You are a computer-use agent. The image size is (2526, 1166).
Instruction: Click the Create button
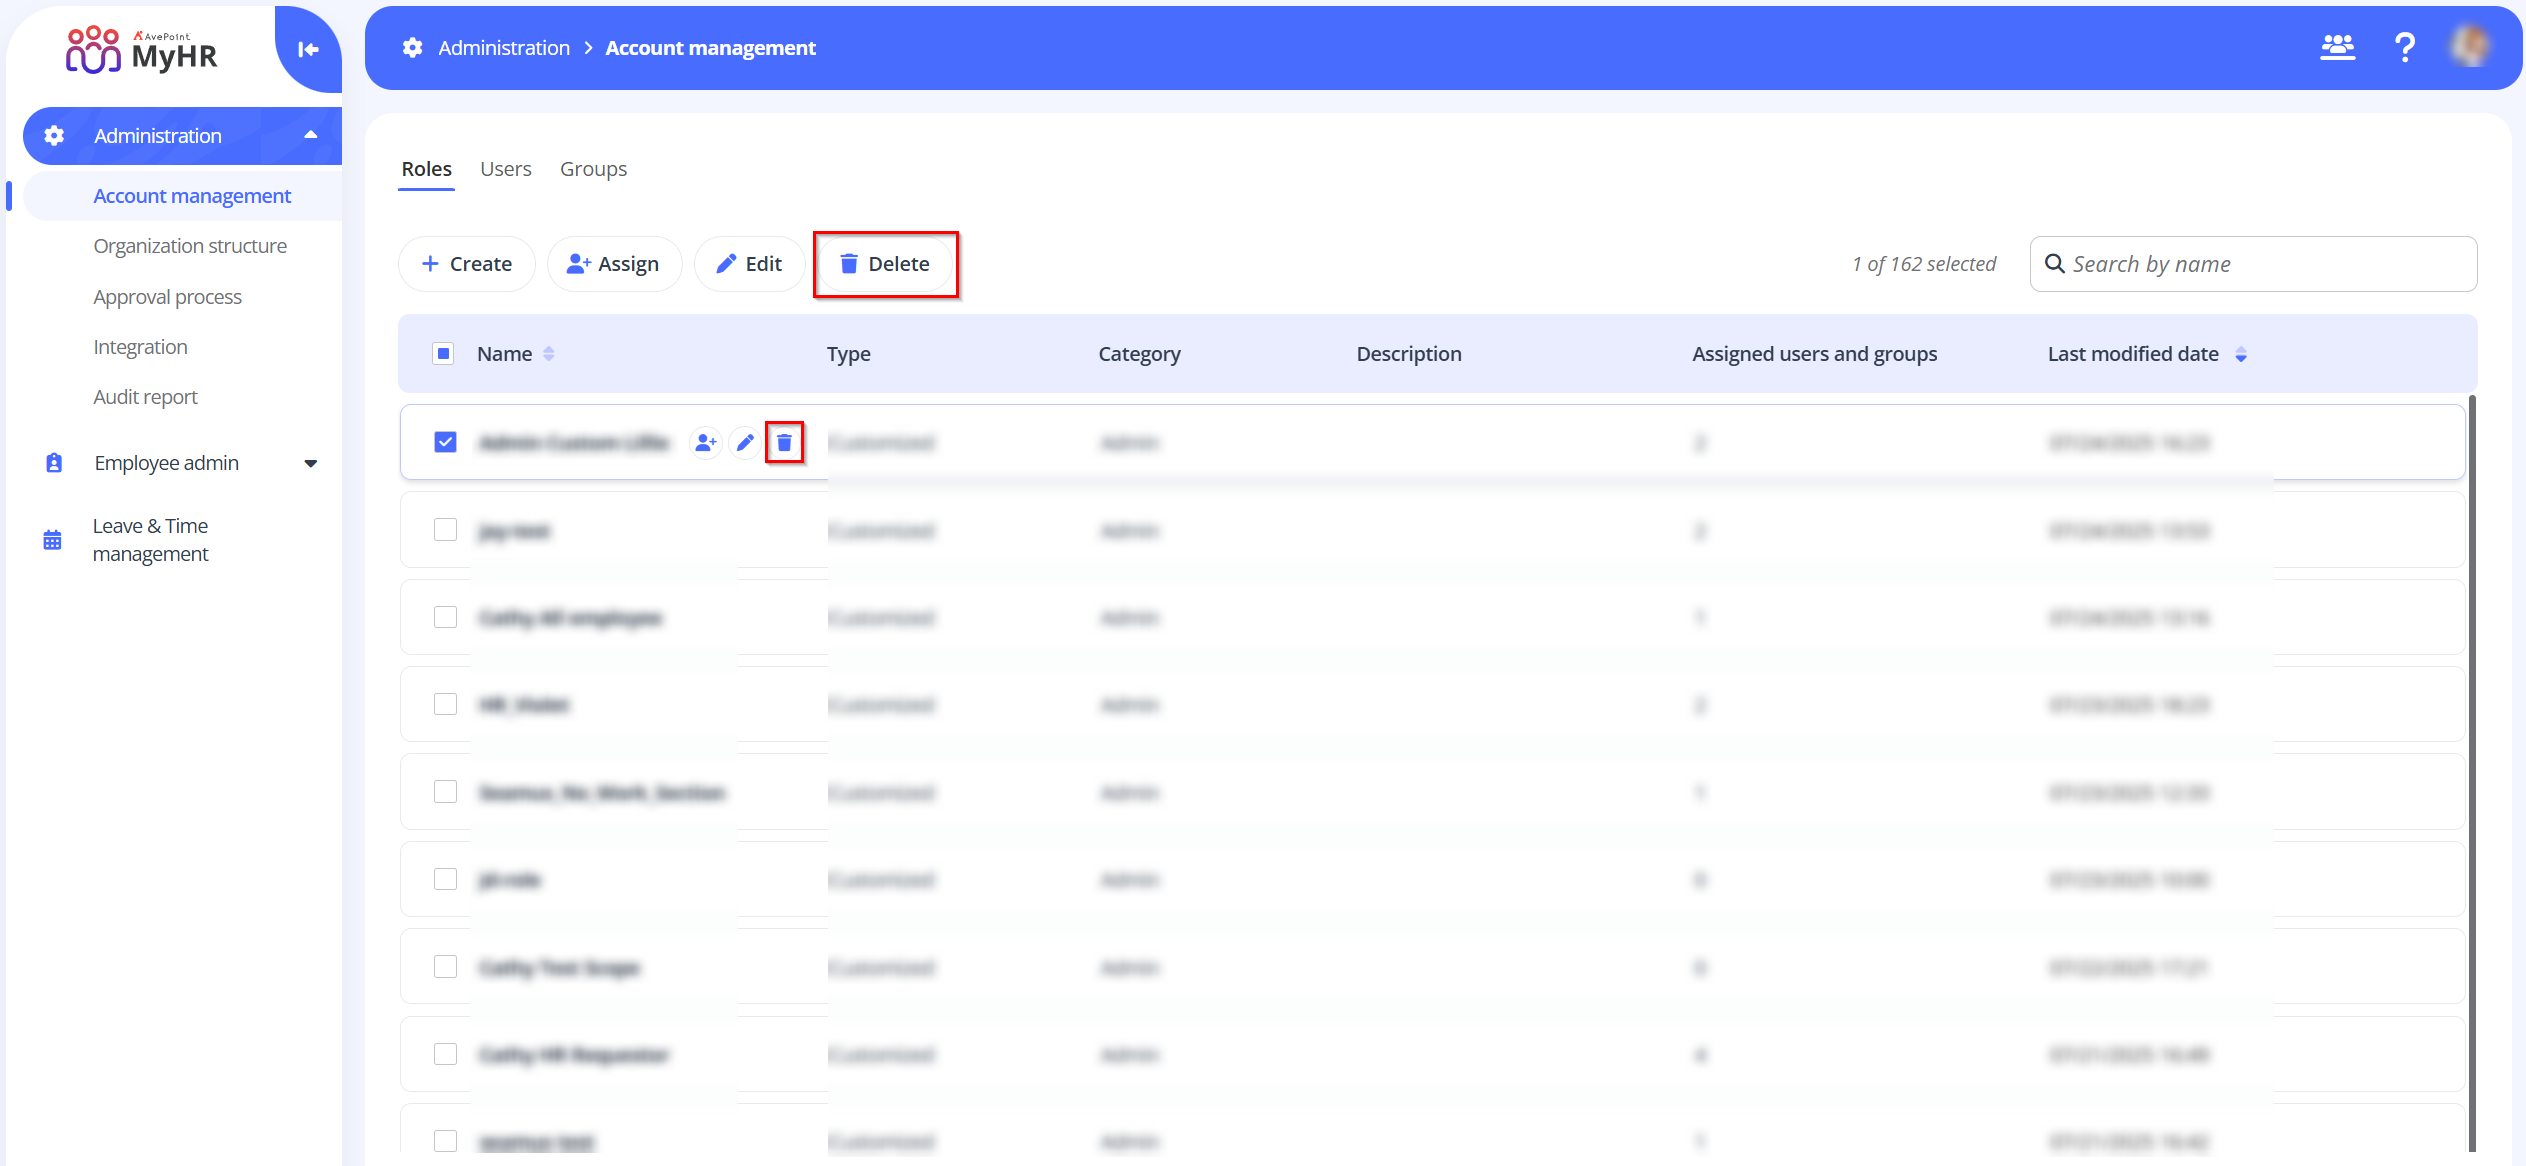pyautogui.click(x=466, y=264)
